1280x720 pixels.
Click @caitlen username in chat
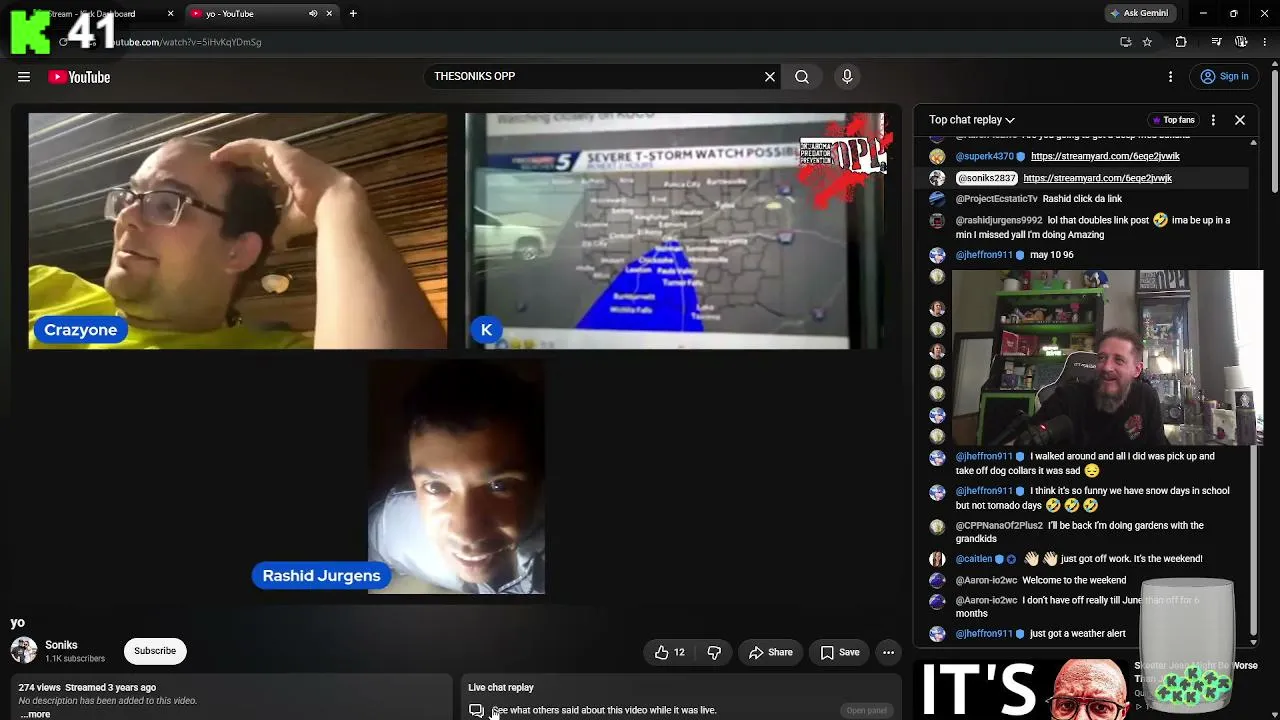(974, 559)
